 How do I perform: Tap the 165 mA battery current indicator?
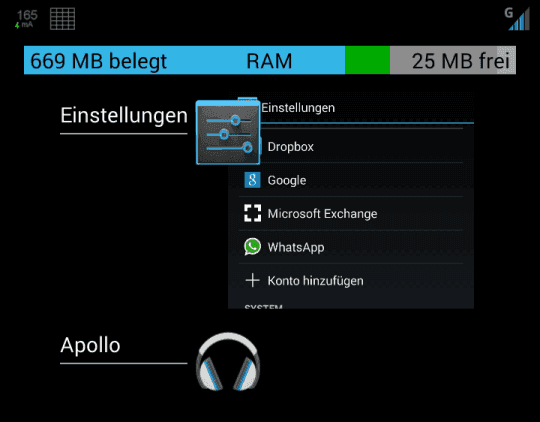click(x=26, y=19)
